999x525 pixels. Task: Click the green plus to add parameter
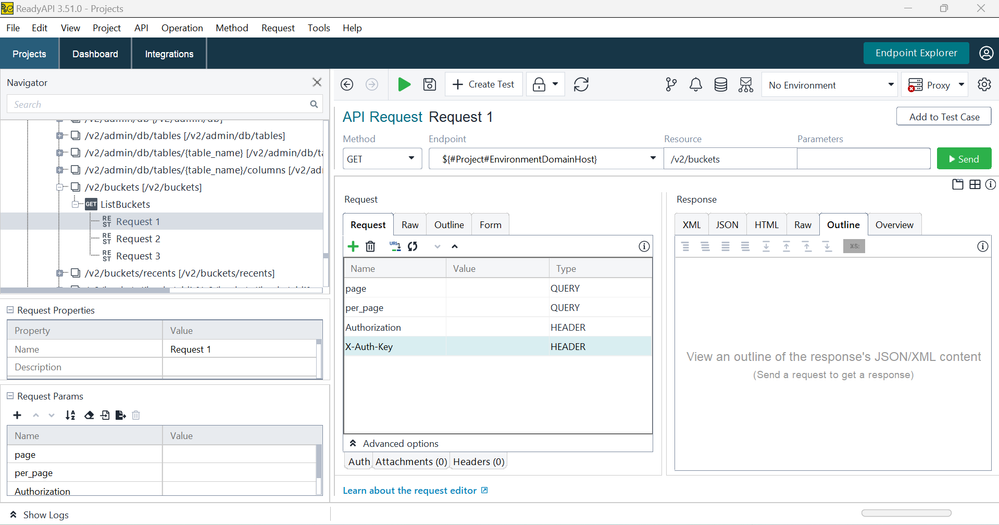(x=353, y=246)
